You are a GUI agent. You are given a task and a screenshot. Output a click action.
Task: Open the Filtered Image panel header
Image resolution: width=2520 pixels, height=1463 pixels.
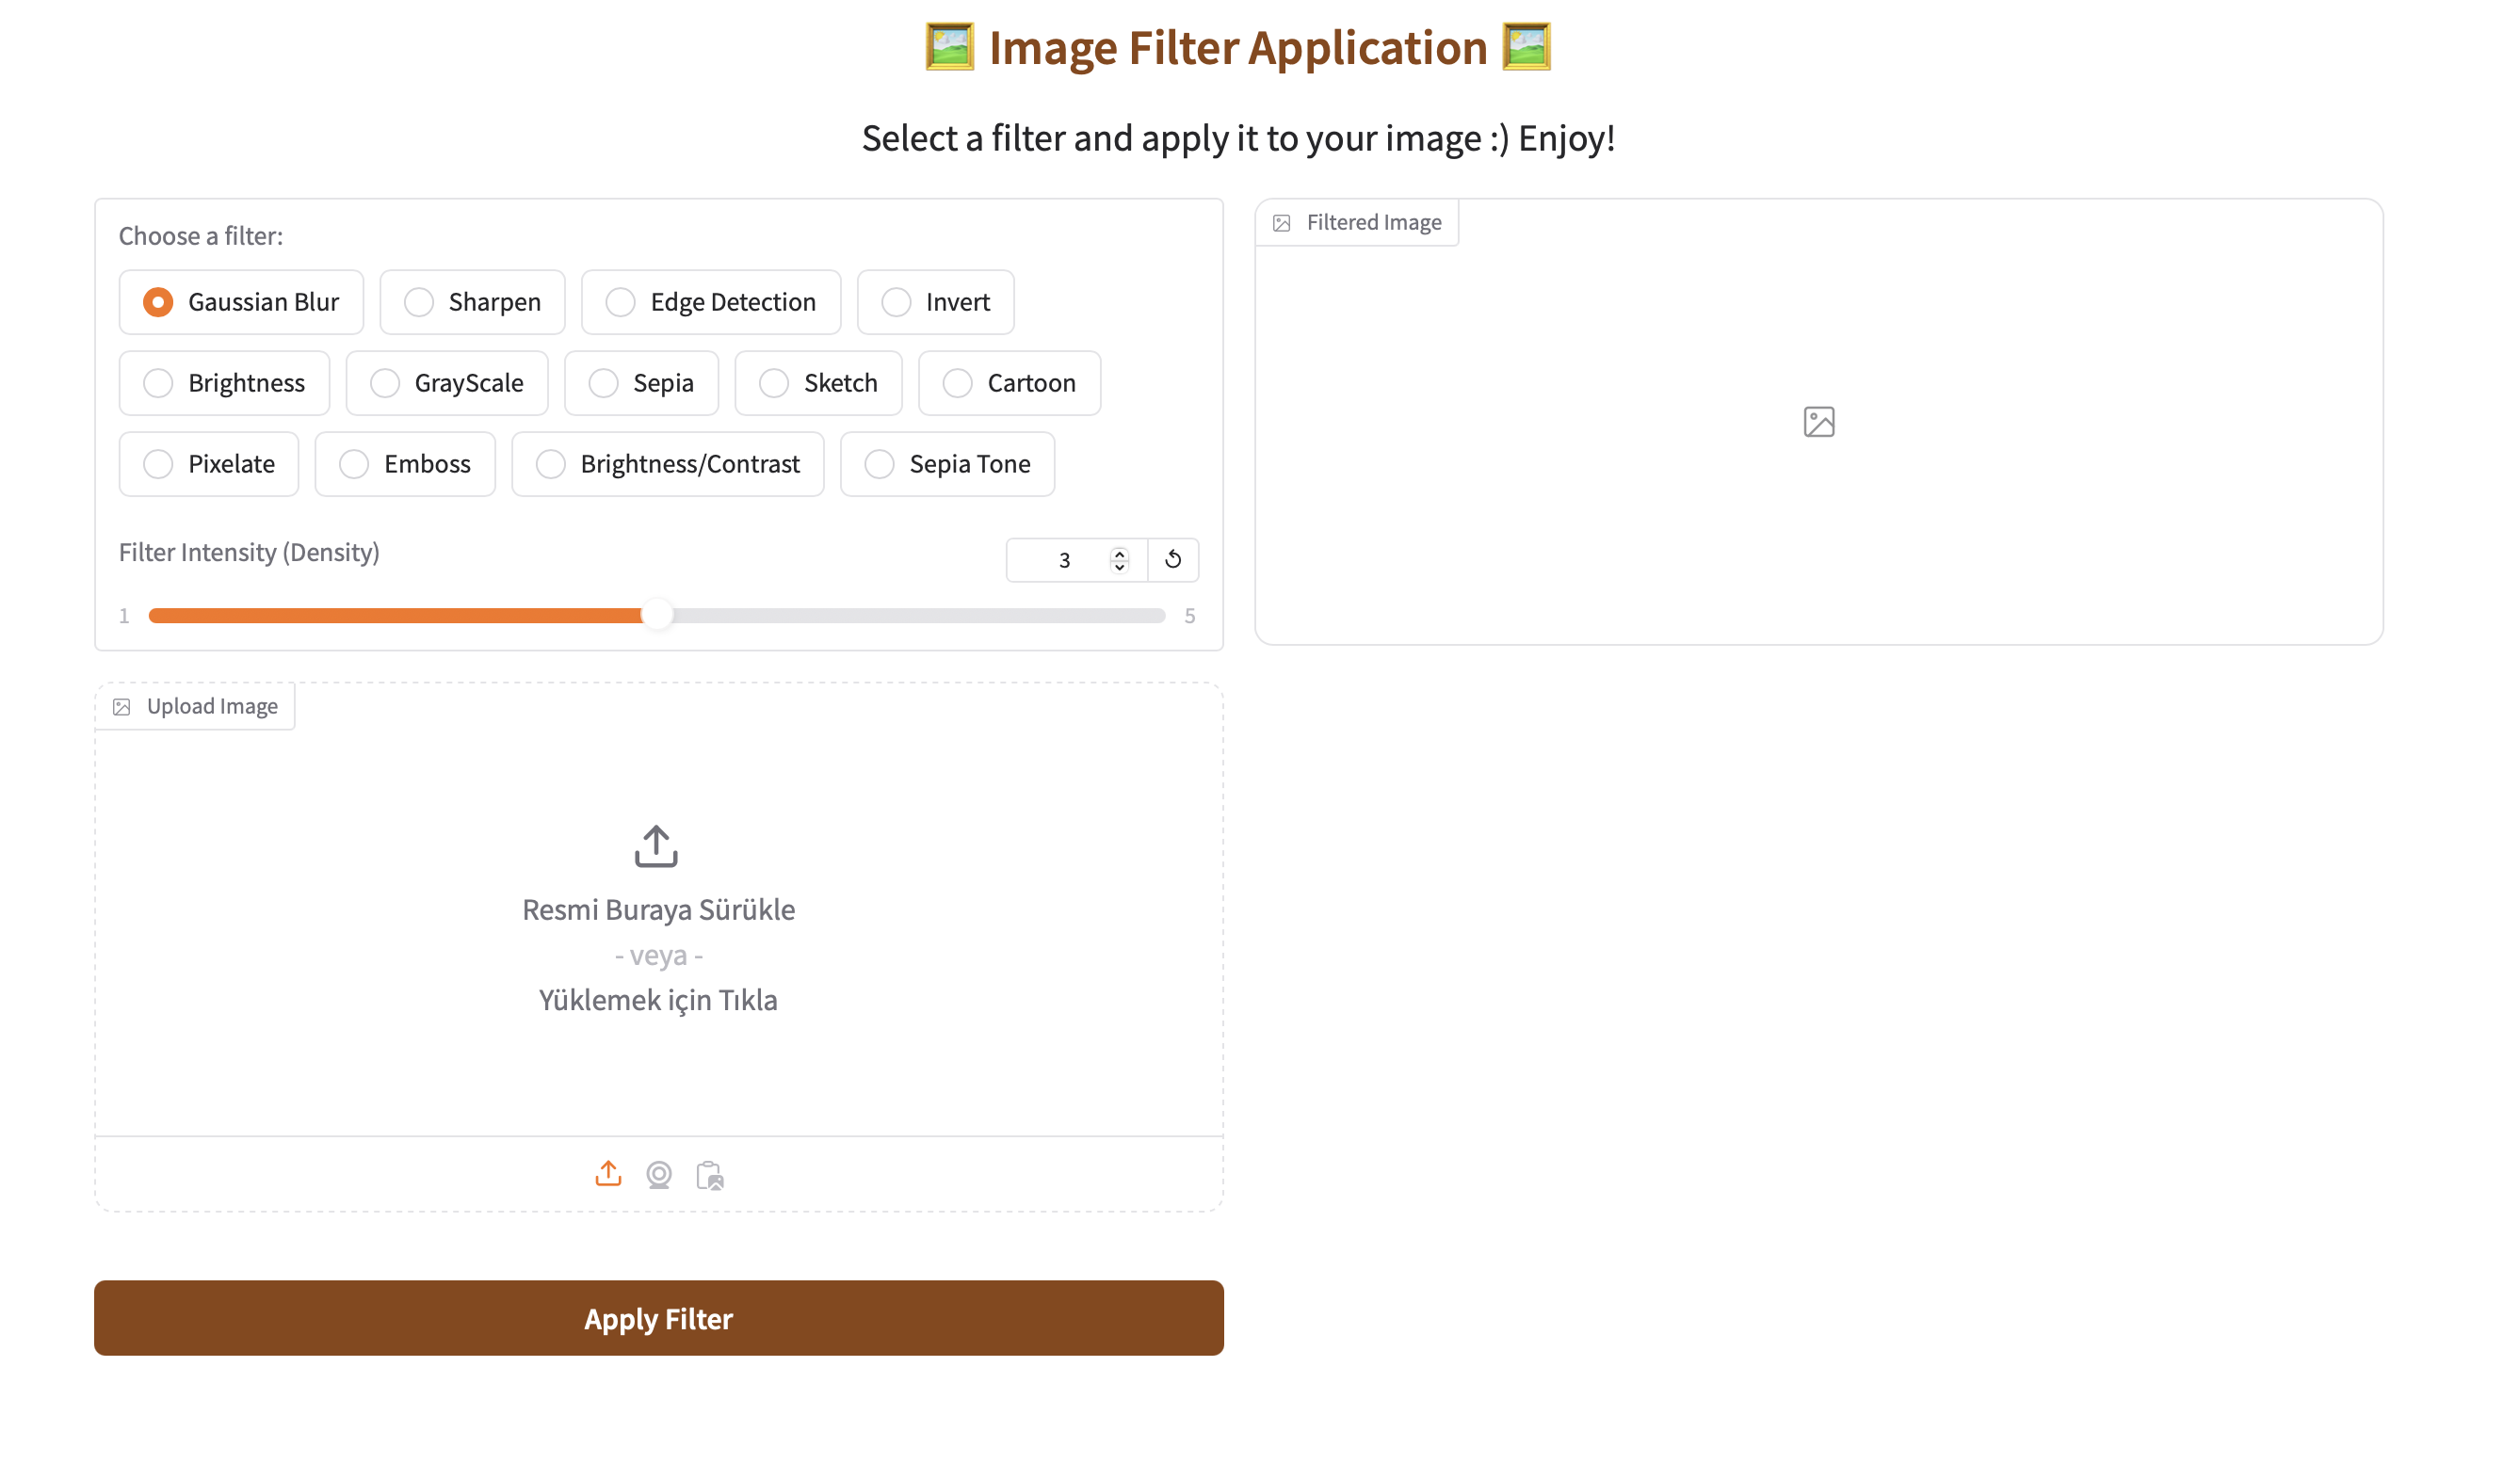point(1356,222)
